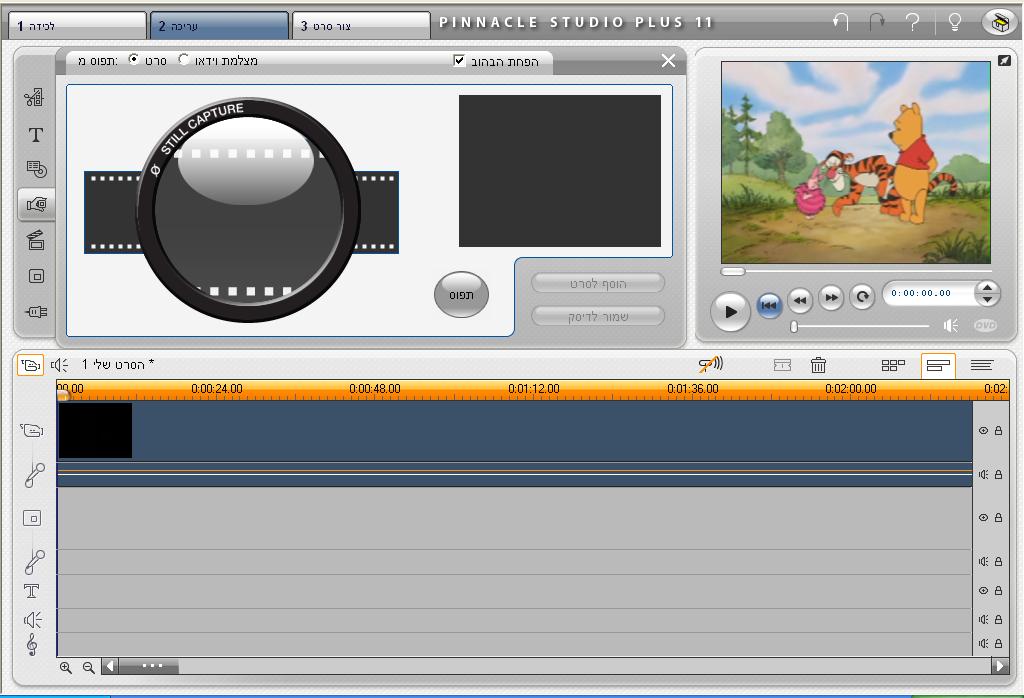Image resolution: width=1024 pixels, height=698 pixels.
Task: Click the timeline scroll right arrow
Action: pos(999,667)
